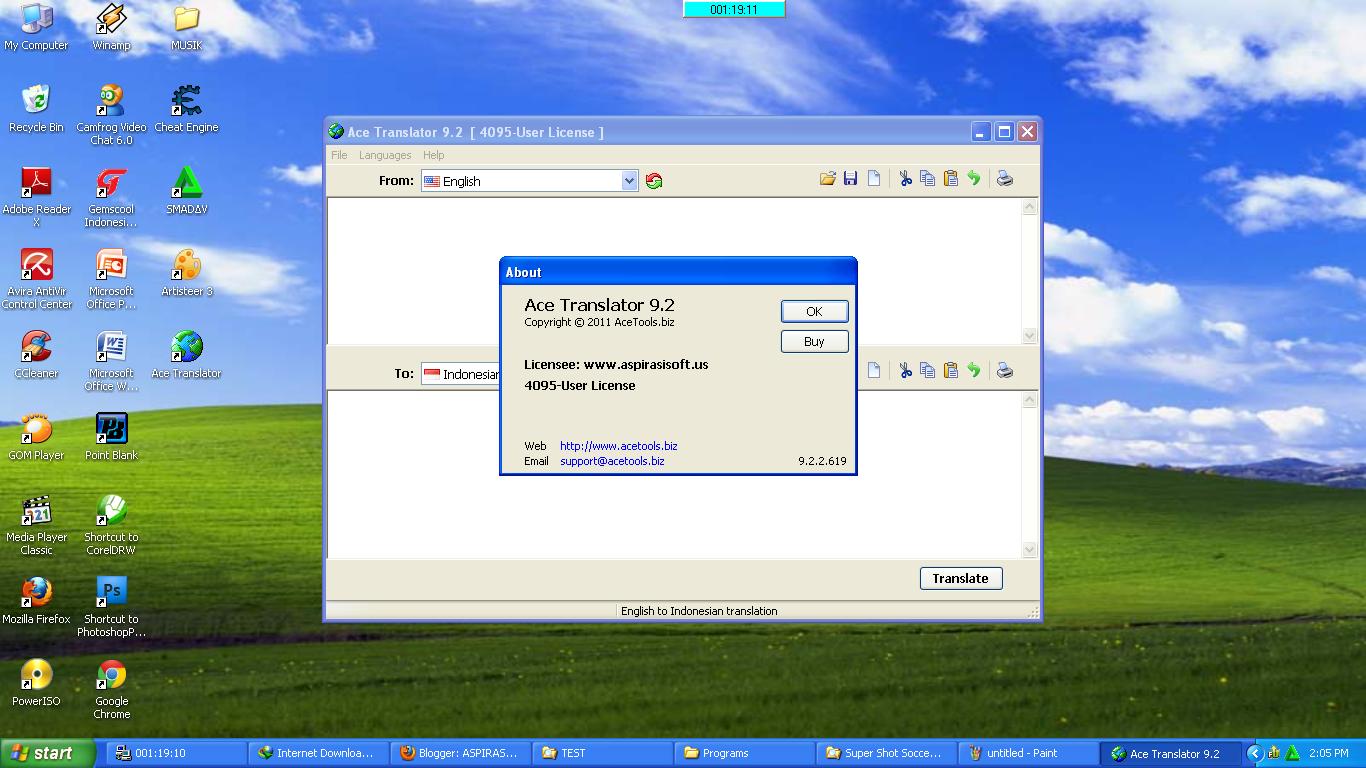Cut scissors icon in the From toolbar

pos(905,179)
